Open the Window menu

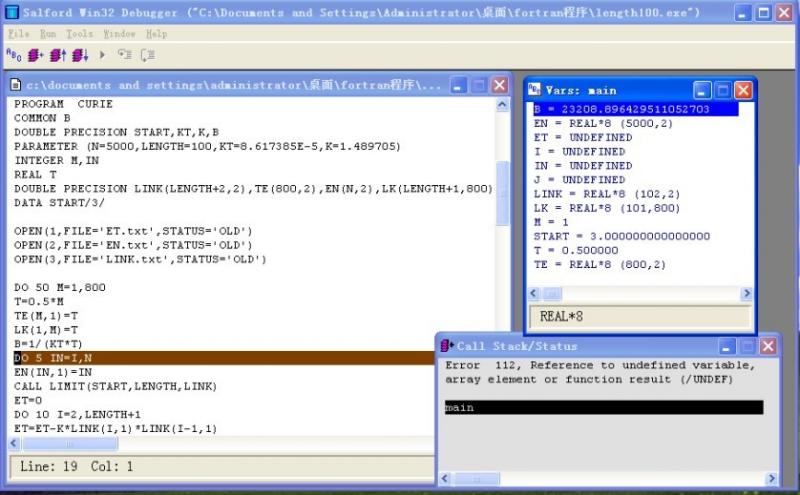(x=119, y=34)
